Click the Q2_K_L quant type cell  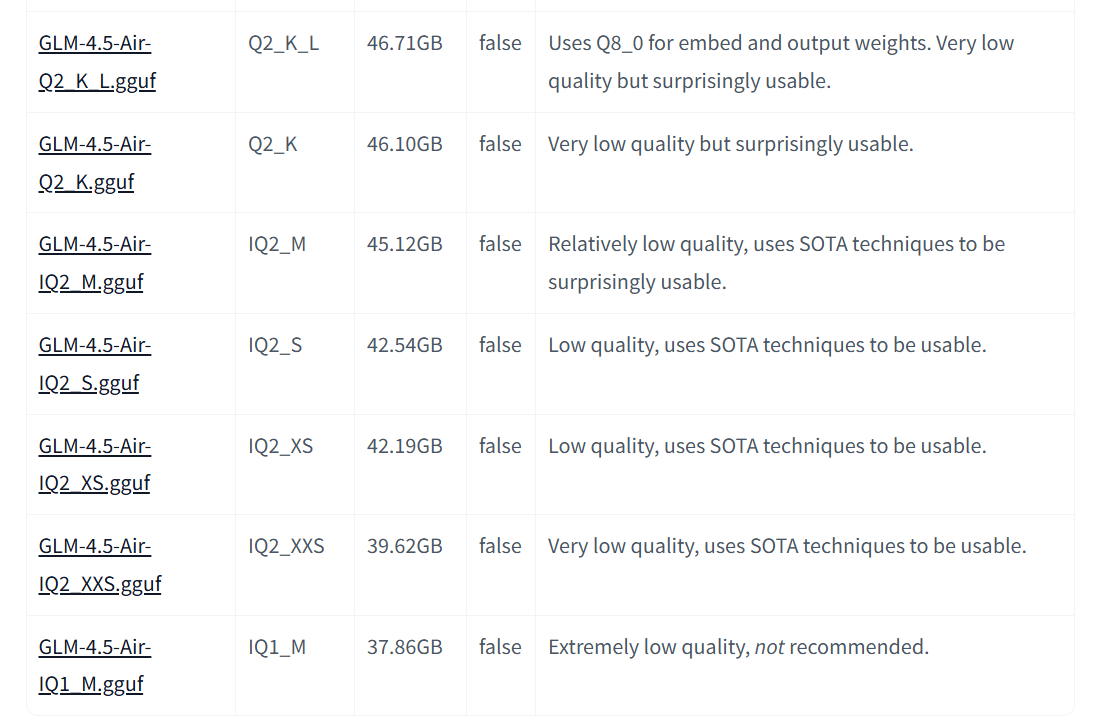tap(284, 43)
